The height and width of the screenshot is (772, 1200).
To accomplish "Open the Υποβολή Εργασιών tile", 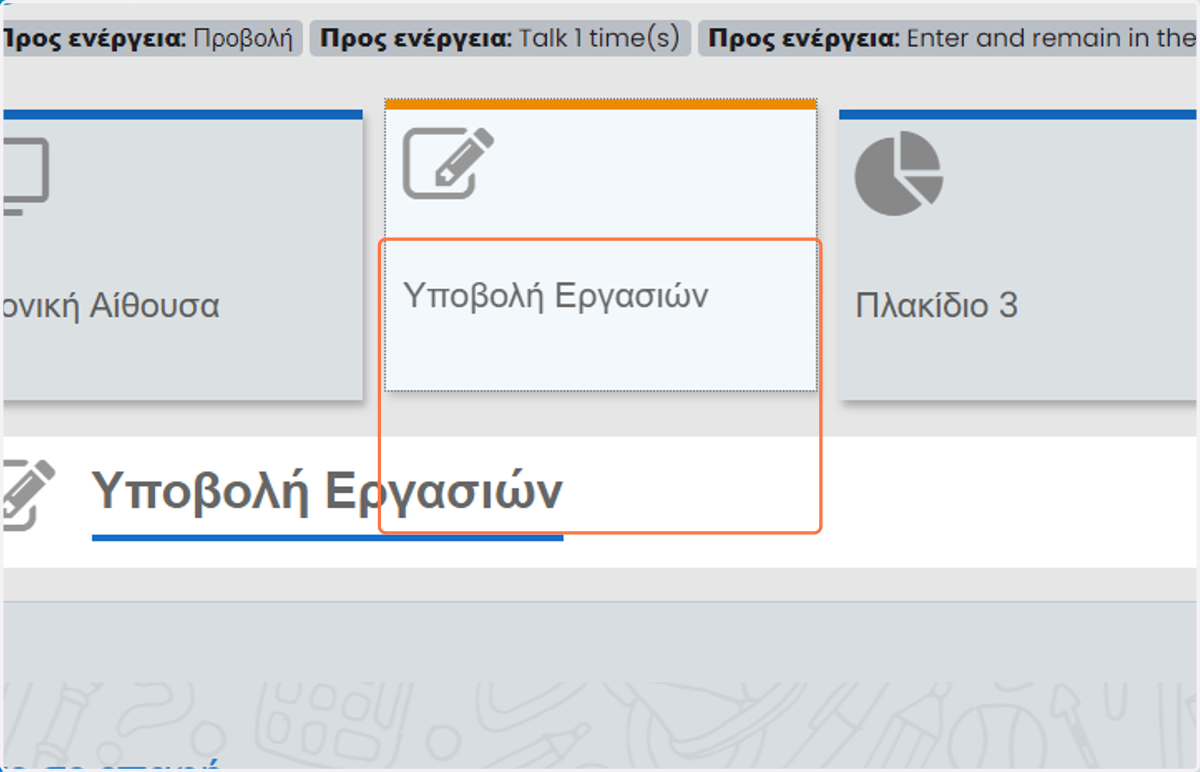I will tap(601, 245).
